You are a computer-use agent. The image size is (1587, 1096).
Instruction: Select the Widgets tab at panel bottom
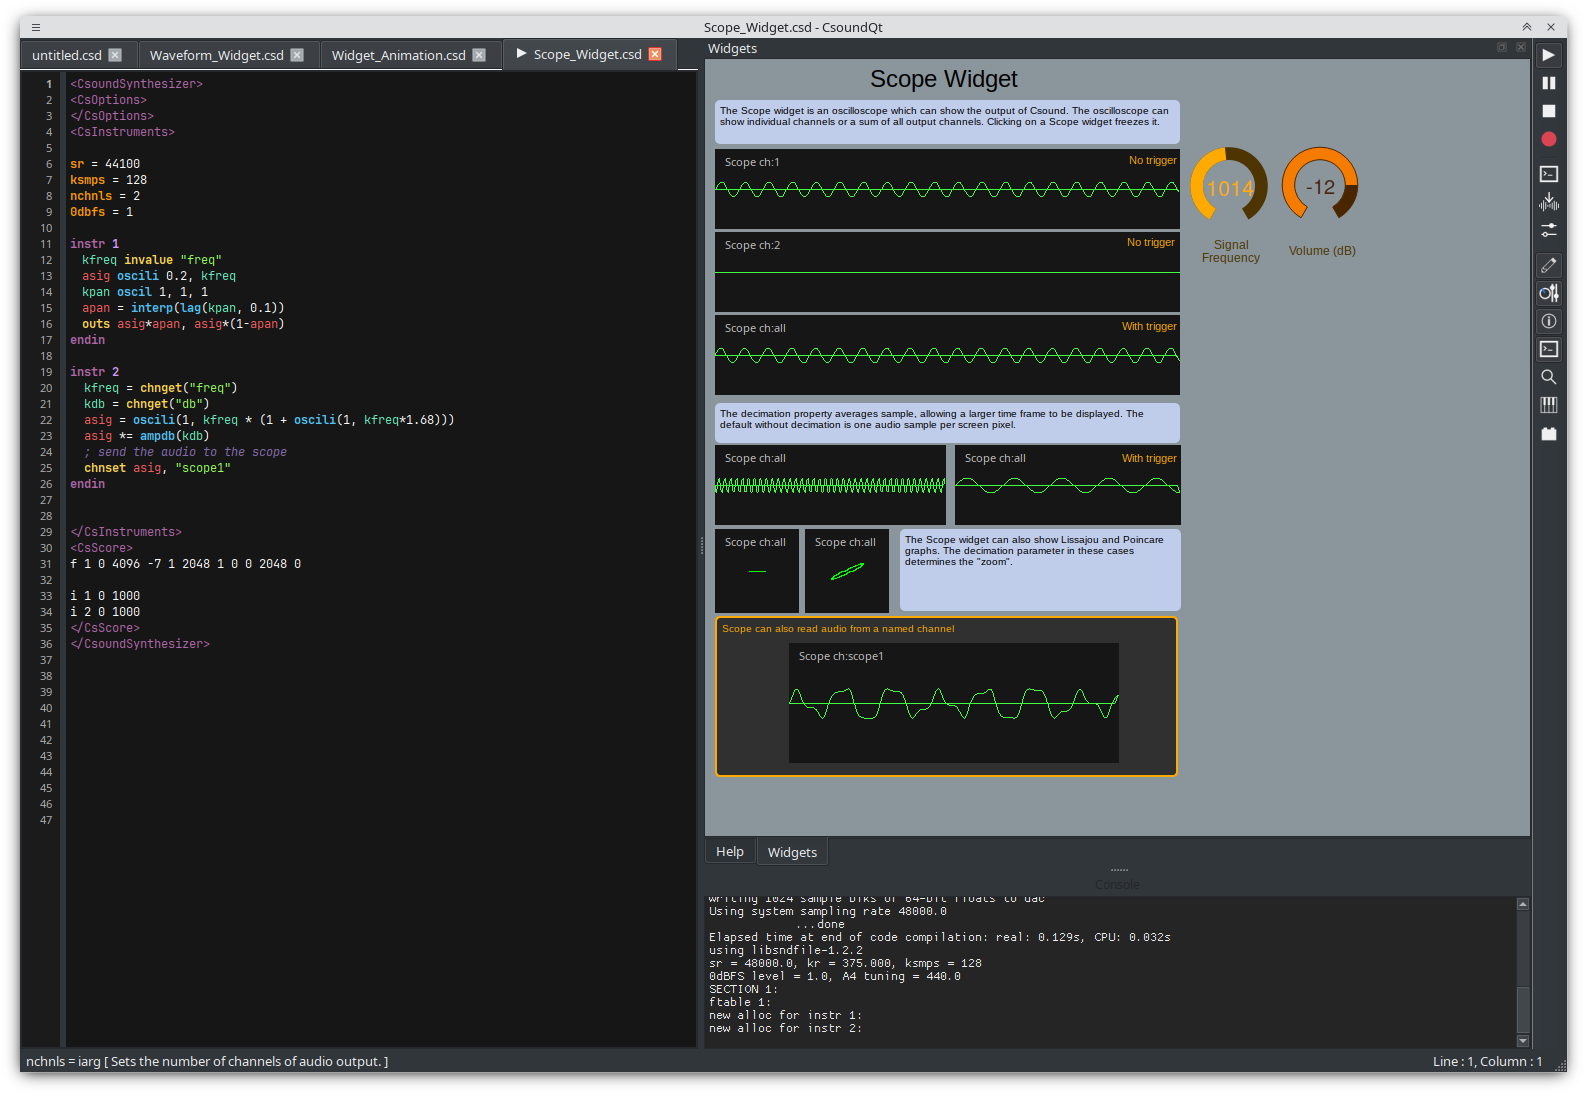tap(792, 852)
